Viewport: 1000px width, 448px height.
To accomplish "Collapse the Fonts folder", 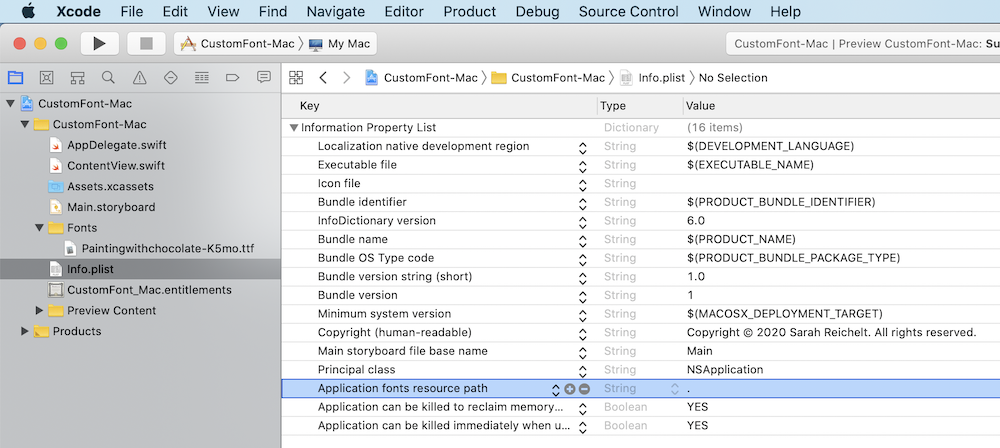I will [x=40, y=228].
